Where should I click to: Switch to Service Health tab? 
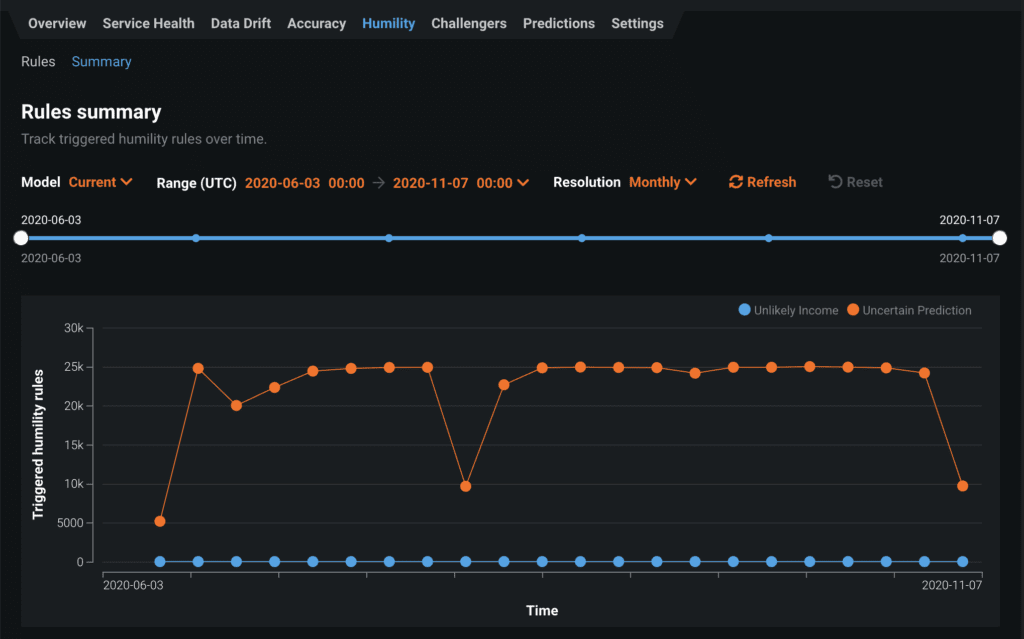tap(148, 24)
